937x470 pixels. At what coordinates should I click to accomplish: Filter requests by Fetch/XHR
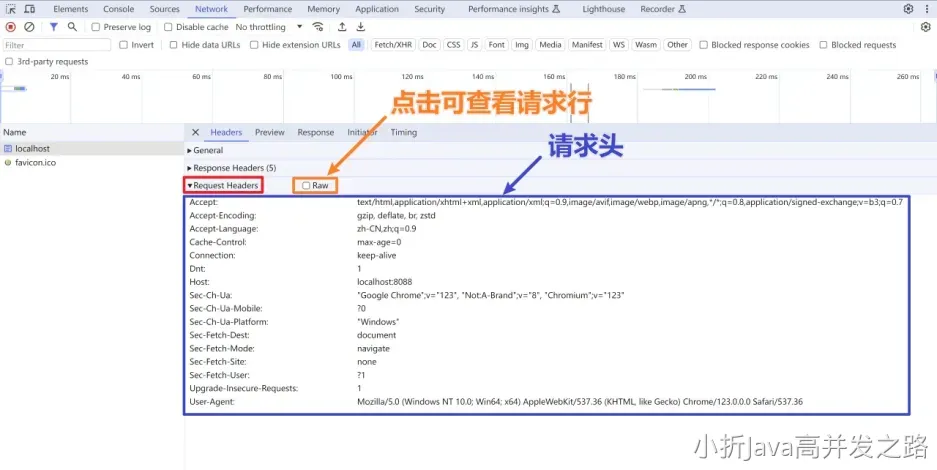(393, 45)
